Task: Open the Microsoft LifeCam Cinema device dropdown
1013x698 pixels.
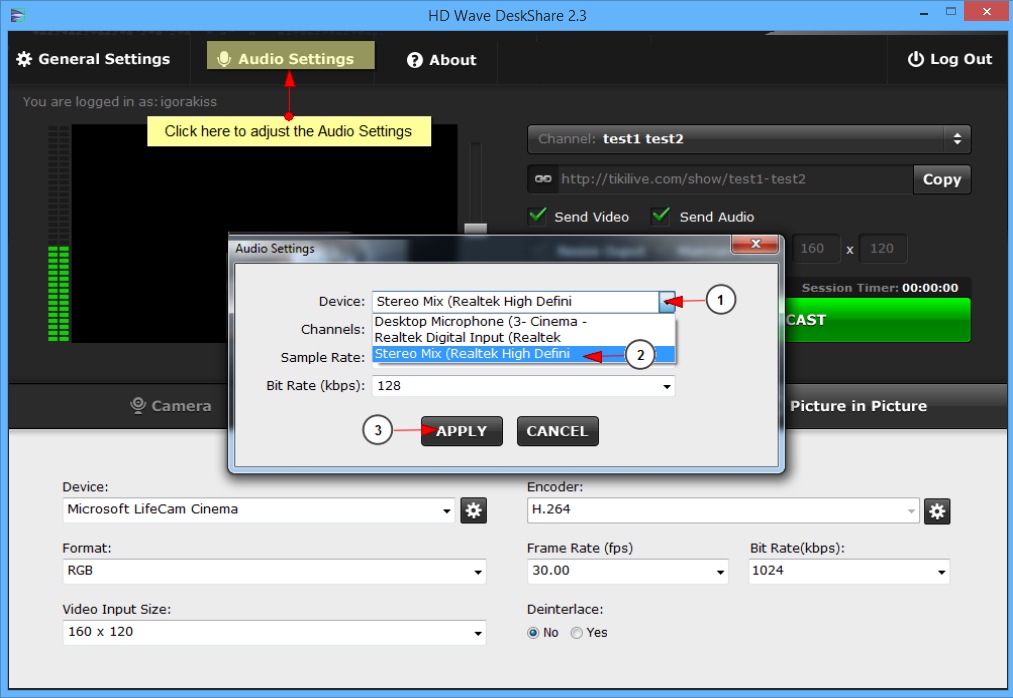Action: tap(259, 510)
